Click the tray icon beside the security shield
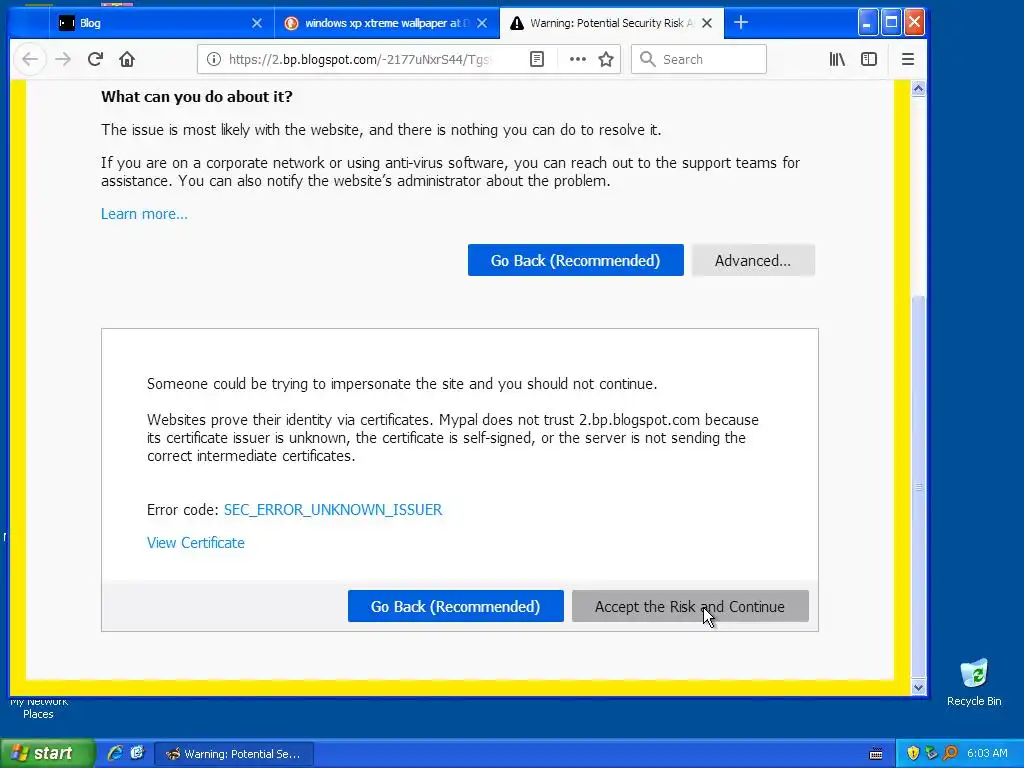The height and width of the screenshot is (768, 1024). (931, 754)
